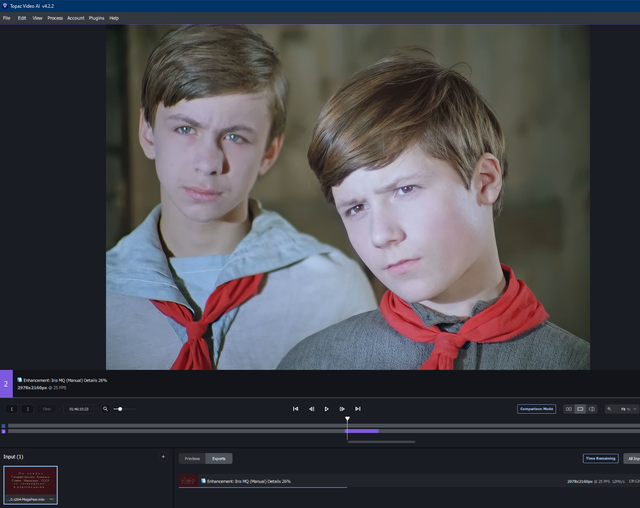Set trim end with the right bracket button
Viewport: 640px width, 508px height.
click(x=27, y=409)
